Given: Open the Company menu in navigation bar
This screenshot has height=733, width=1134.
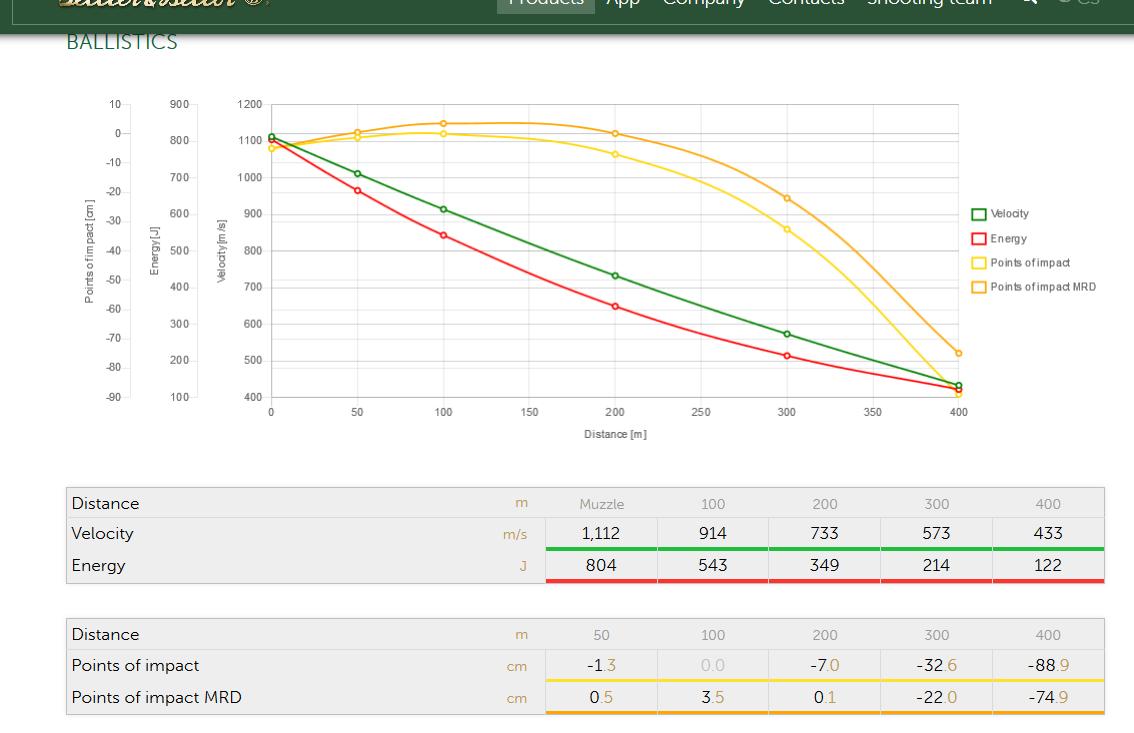Looking at the screenshot, I should click(x=704, y=4).
